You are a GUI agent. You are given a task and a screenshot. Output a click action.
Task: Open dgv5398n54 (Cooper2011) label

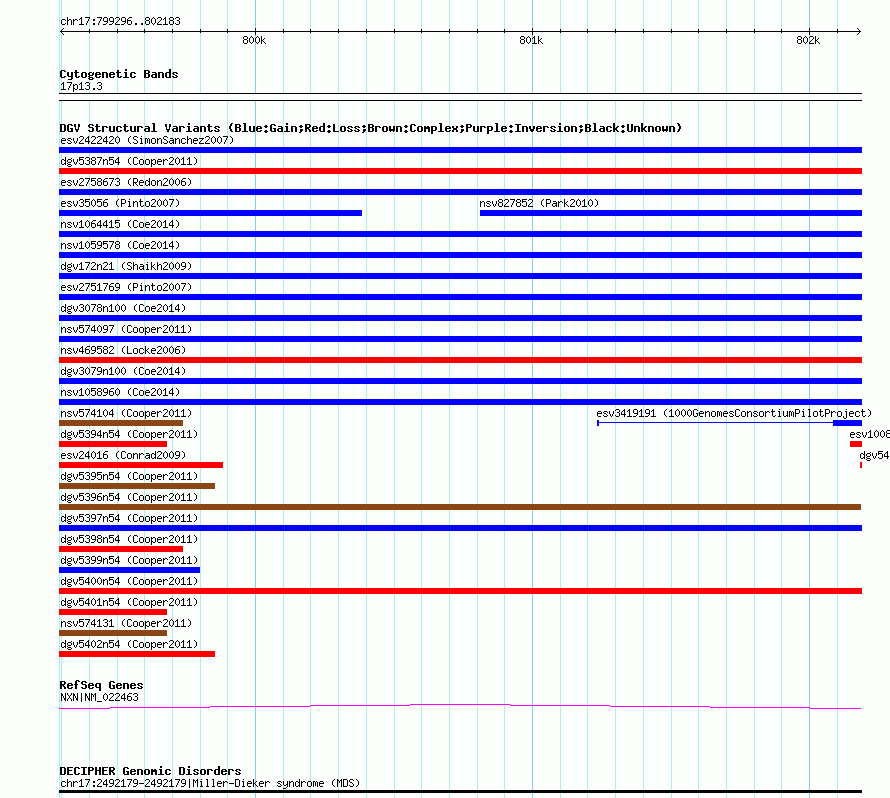pyautogui.click(x=129, y=539)
